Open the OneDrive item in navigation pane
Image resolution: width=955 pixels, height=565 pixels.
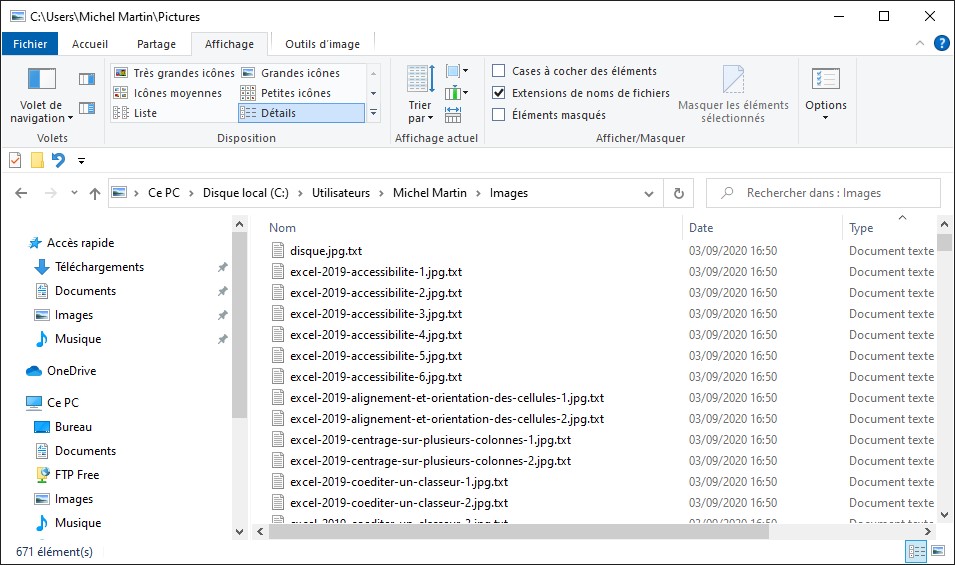tap(71, 371)
